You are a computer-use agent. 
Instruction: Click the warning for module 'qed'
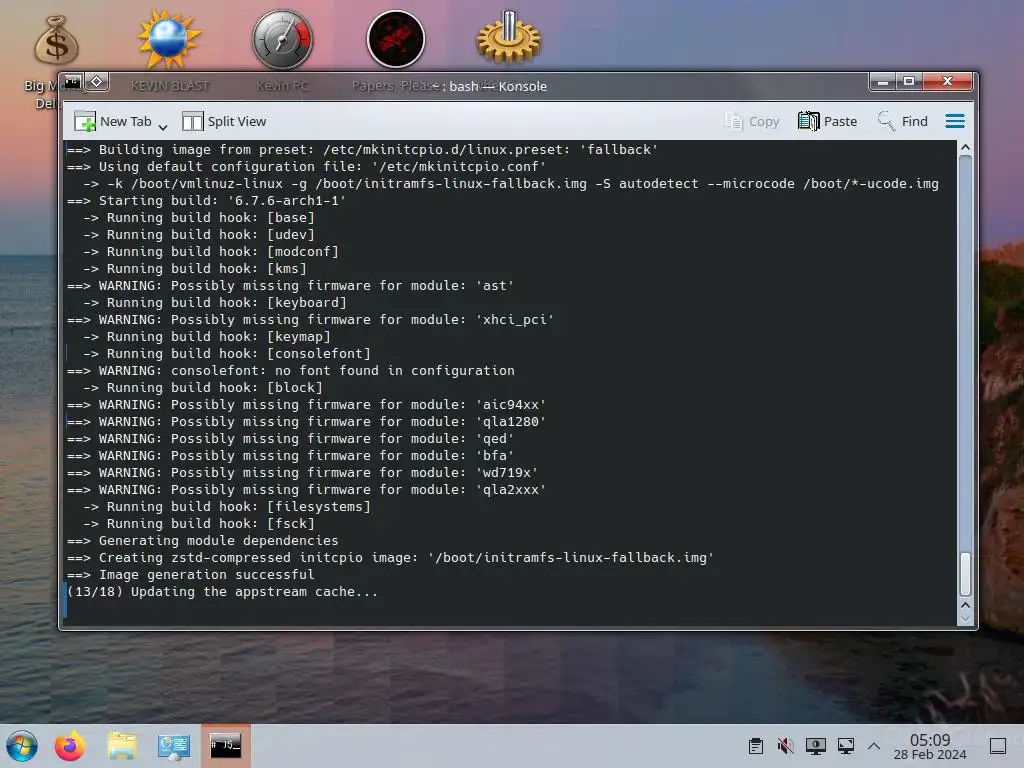tap(291, 439)
